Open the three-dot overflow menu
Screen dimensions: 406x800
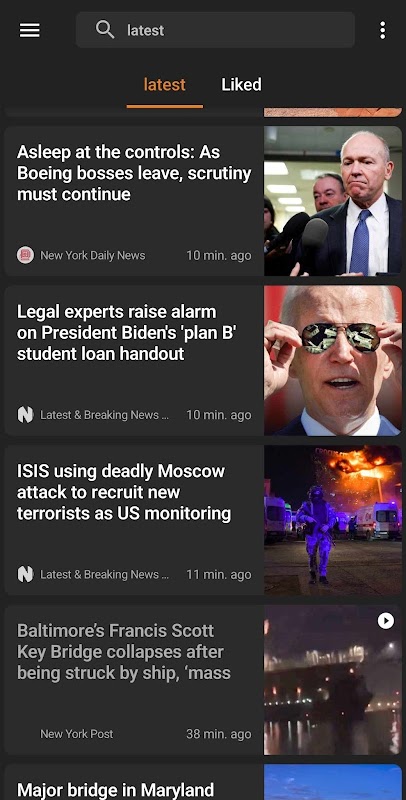tap(383, 30)
